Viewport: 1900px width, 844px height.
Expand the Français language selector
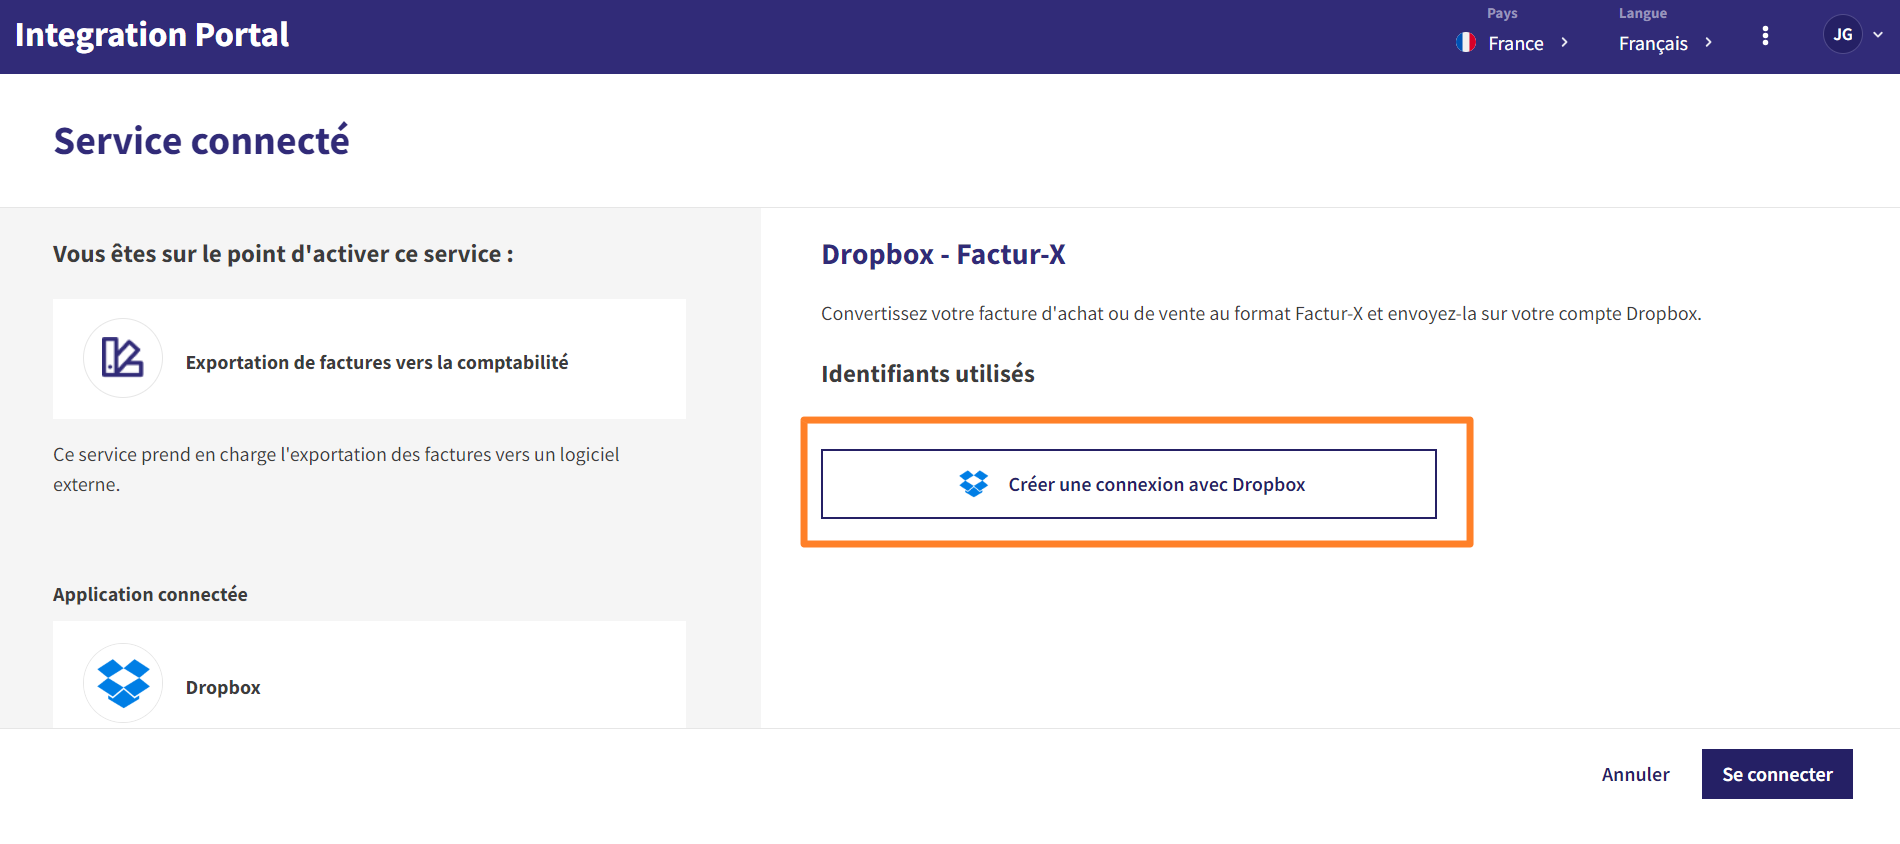pos(1666,43)
